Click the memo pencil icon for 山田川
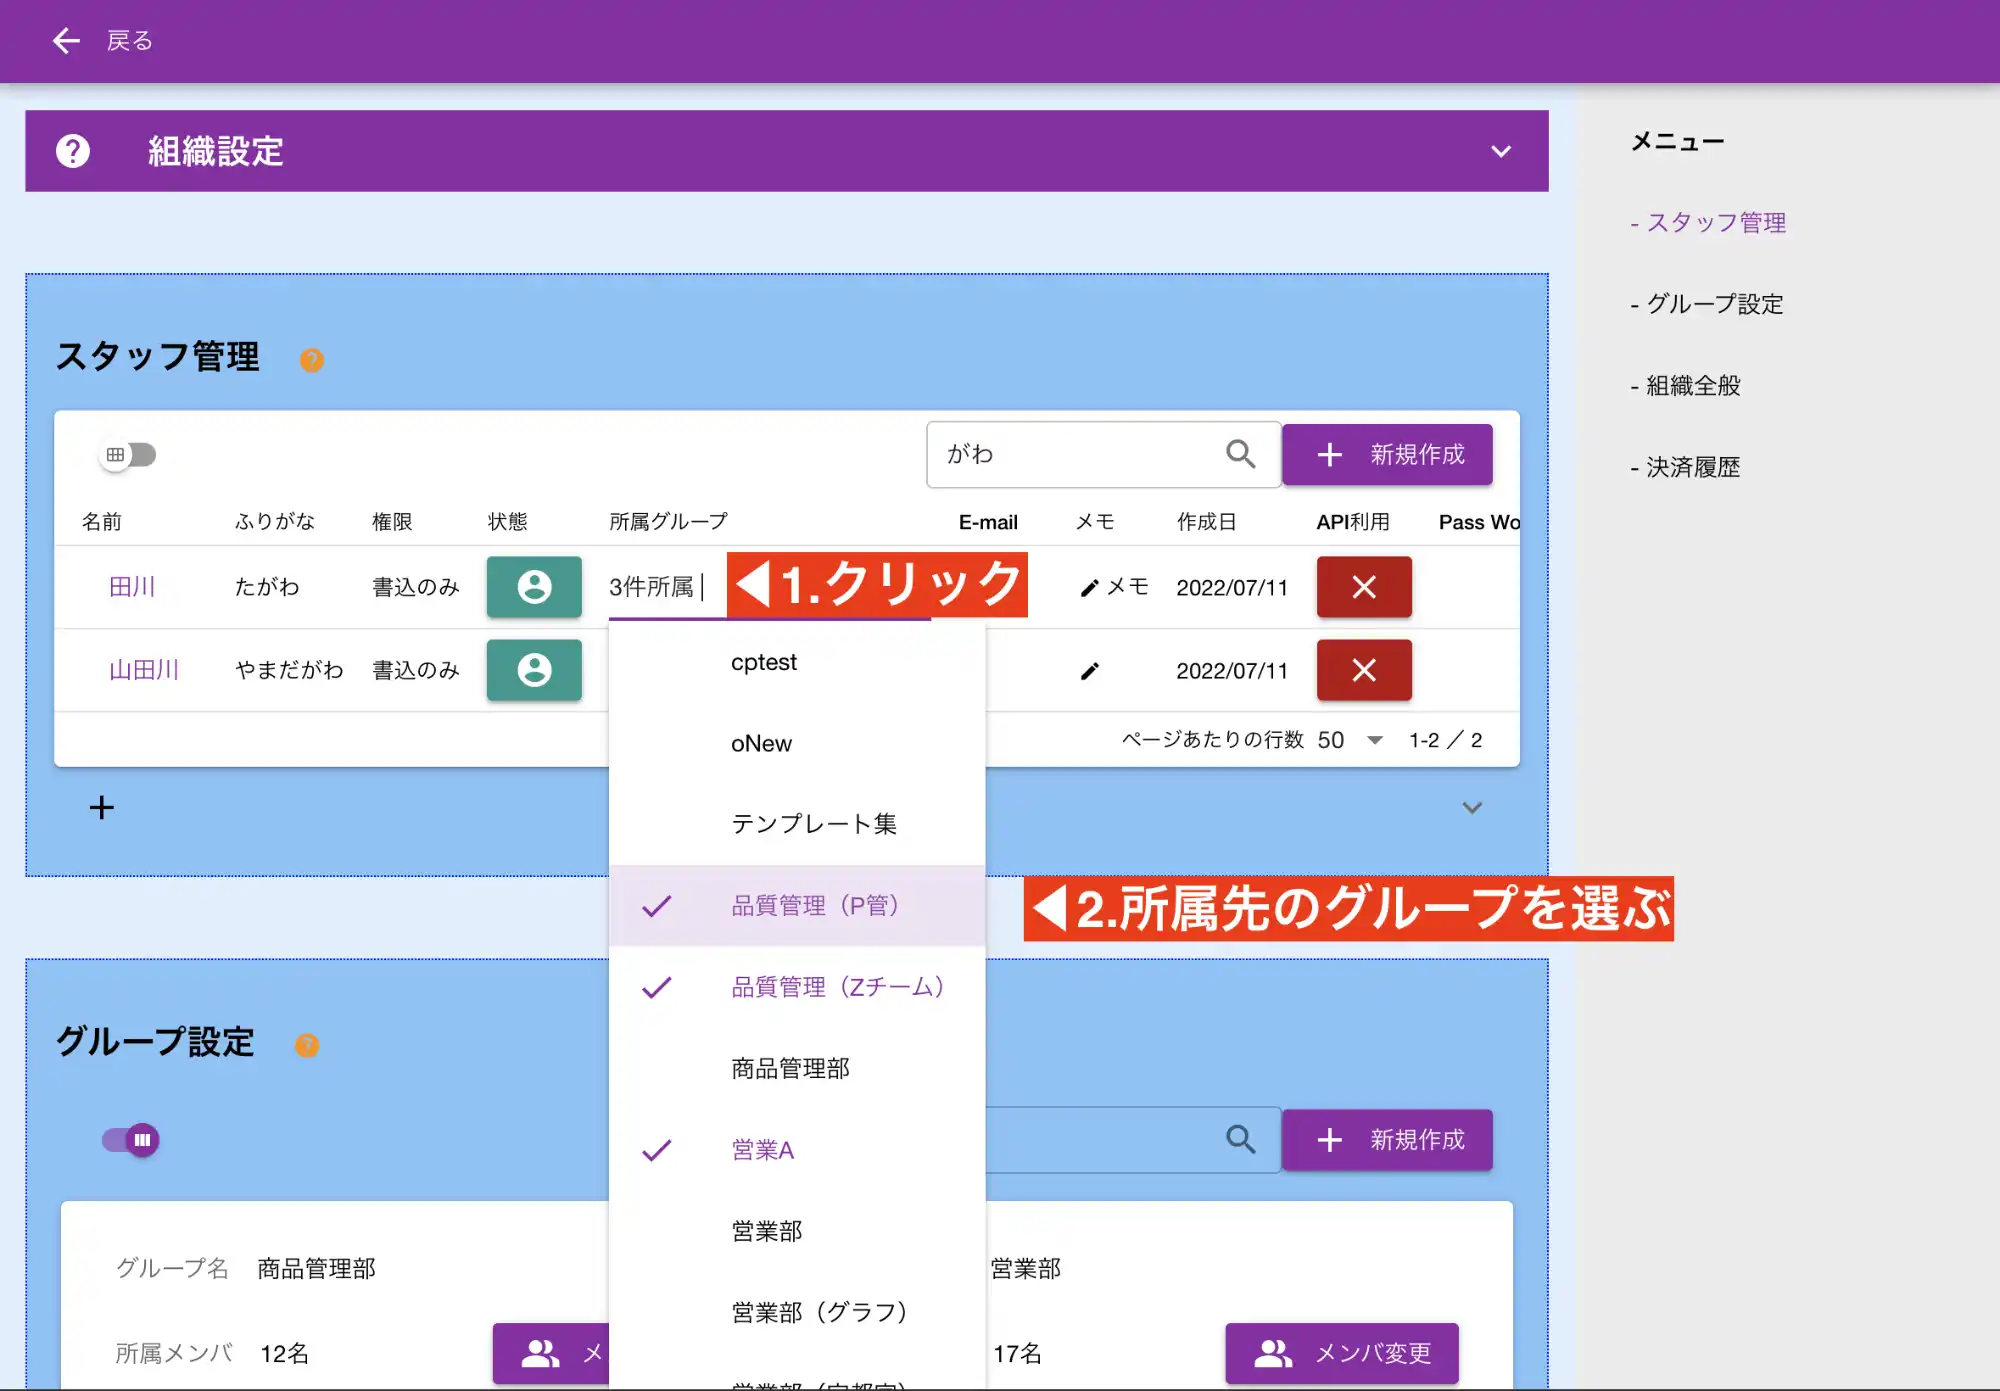 (x=1090, y=670)
